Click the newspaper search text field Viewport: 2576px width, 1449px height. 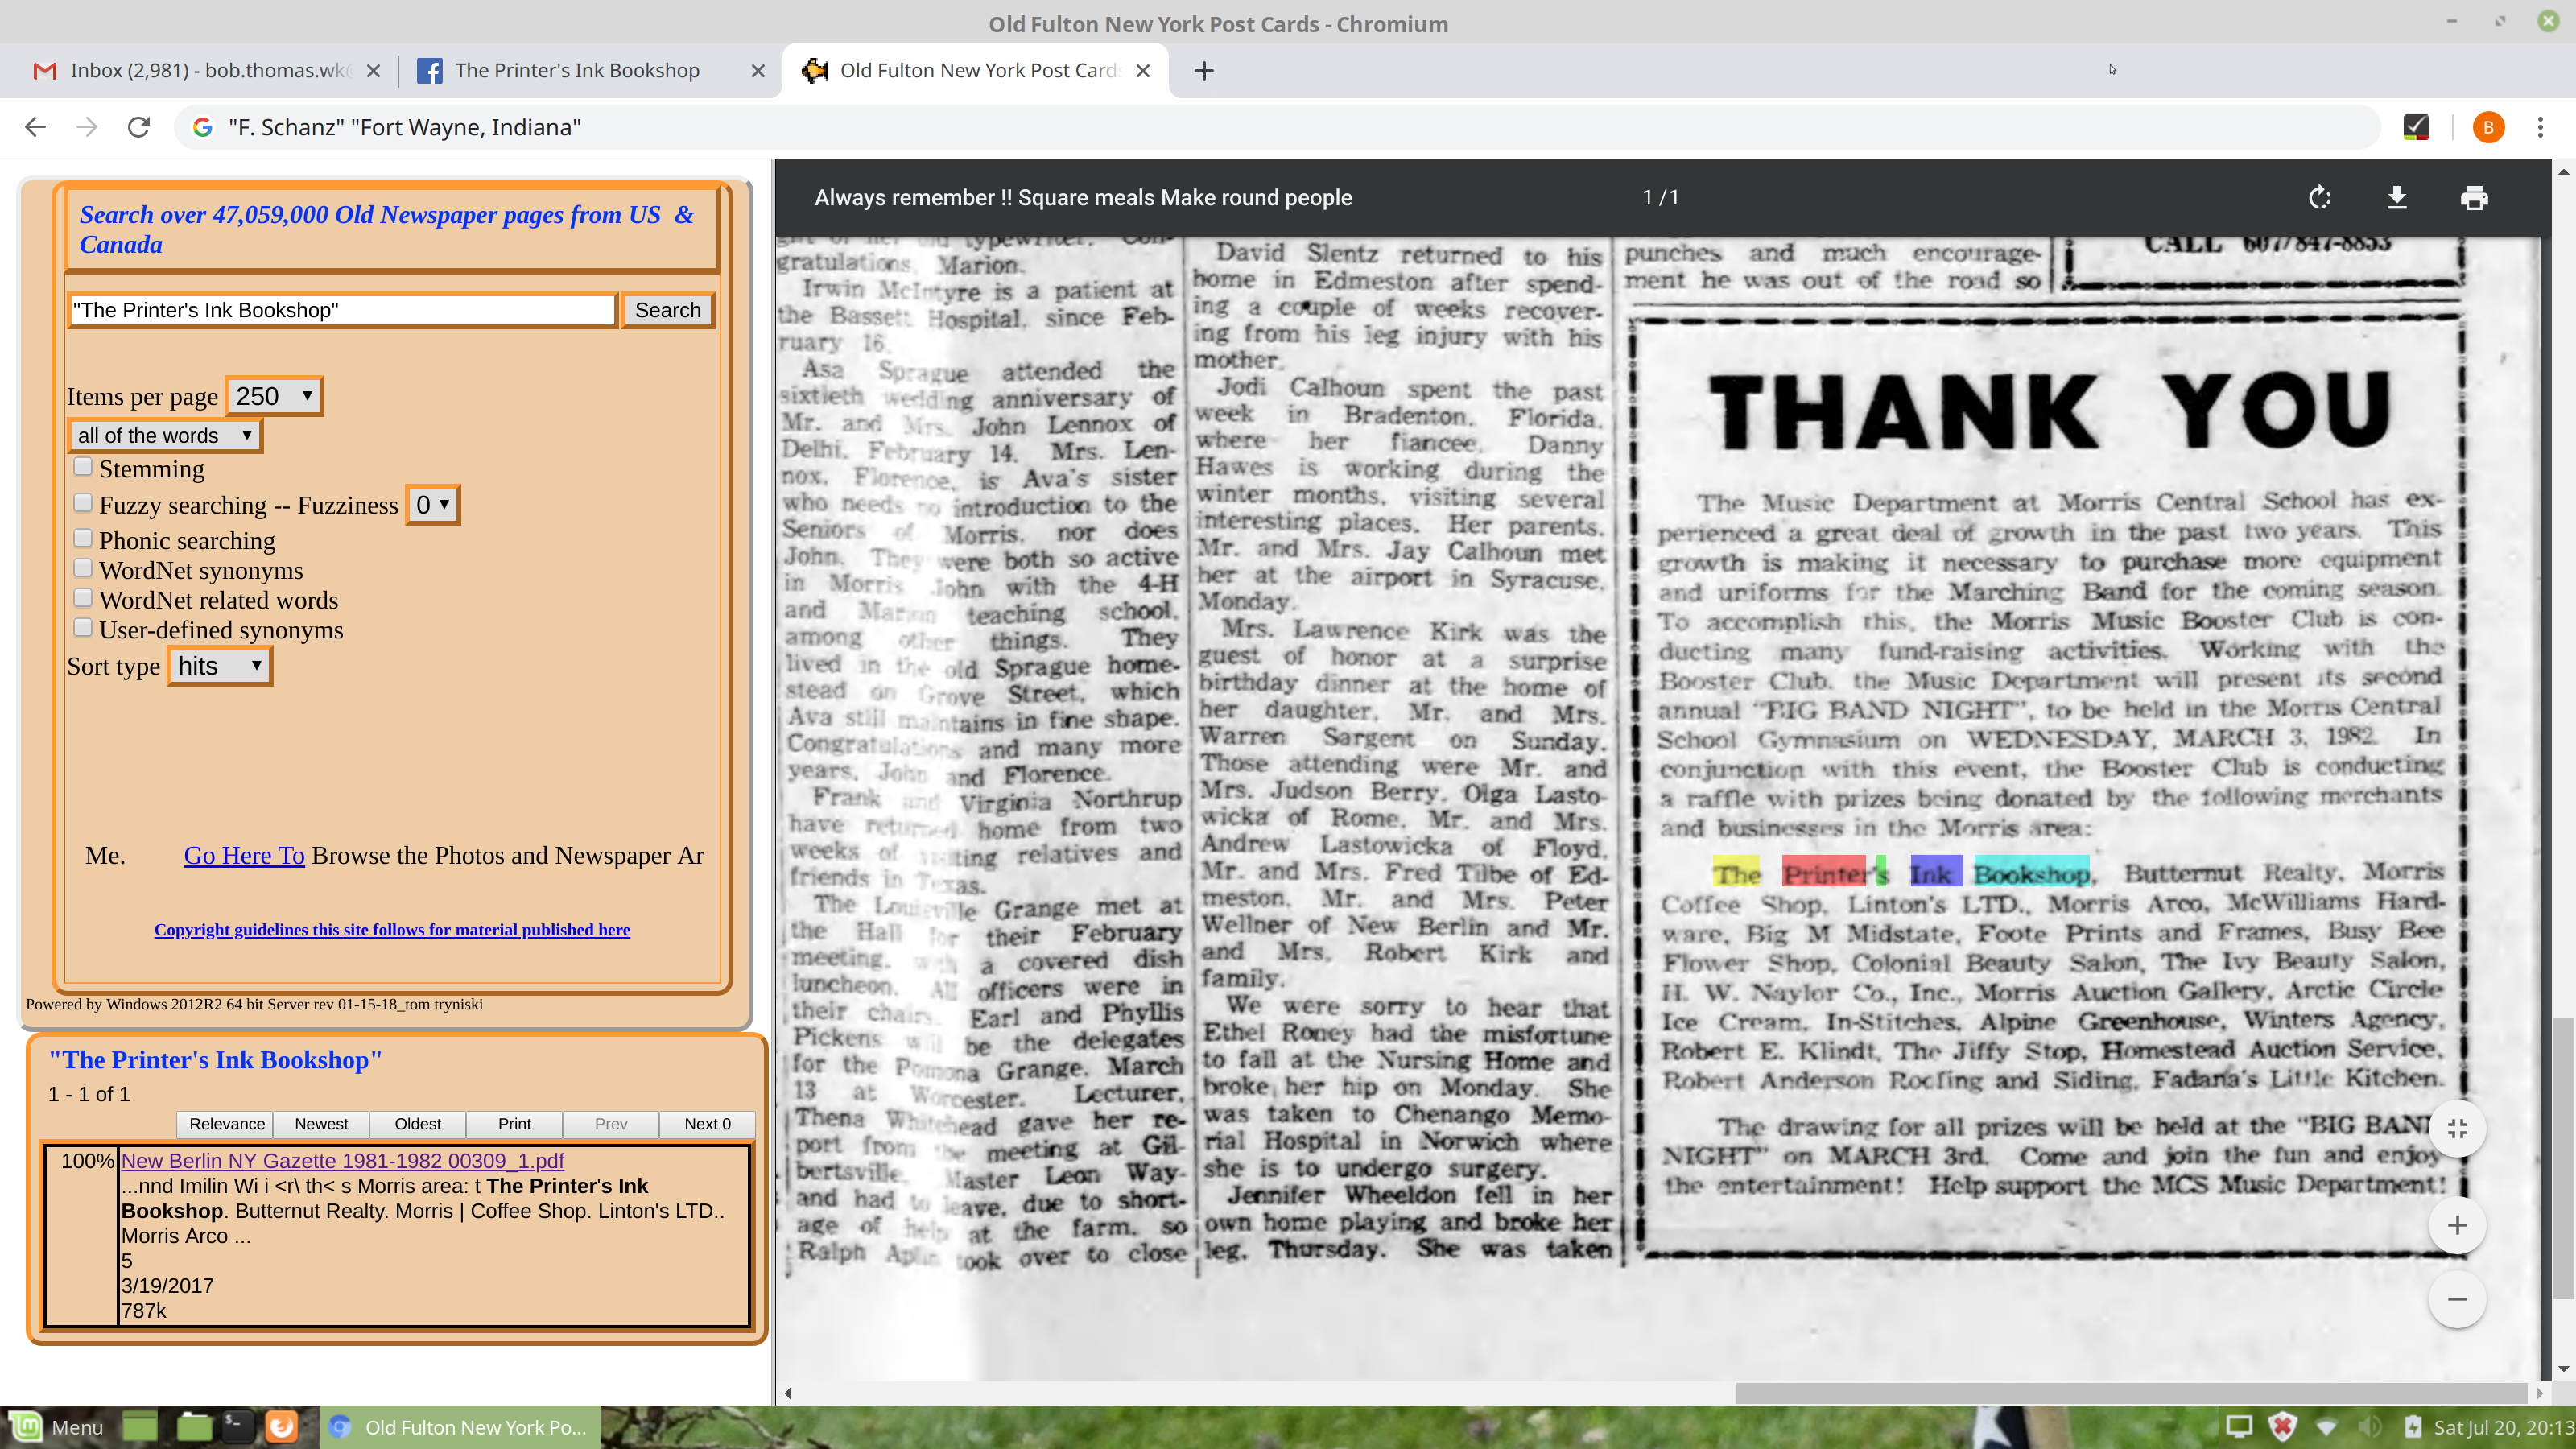342,310
